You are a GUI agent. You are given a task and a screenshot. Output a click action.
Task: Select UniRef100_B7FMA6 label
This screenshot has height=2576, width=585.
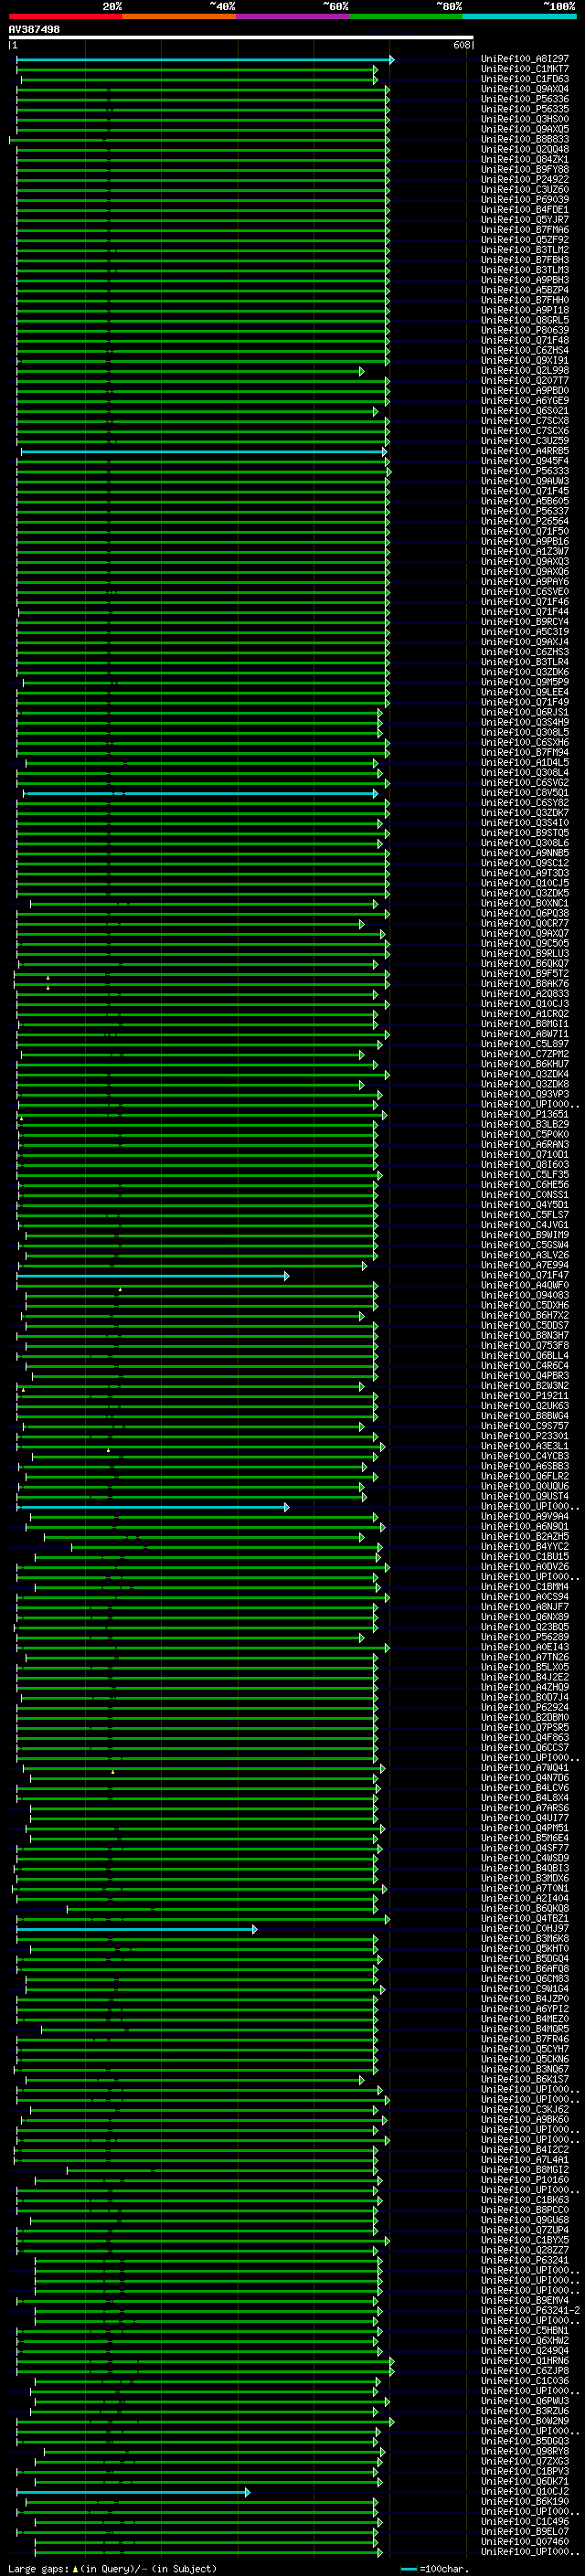[525, 231]
